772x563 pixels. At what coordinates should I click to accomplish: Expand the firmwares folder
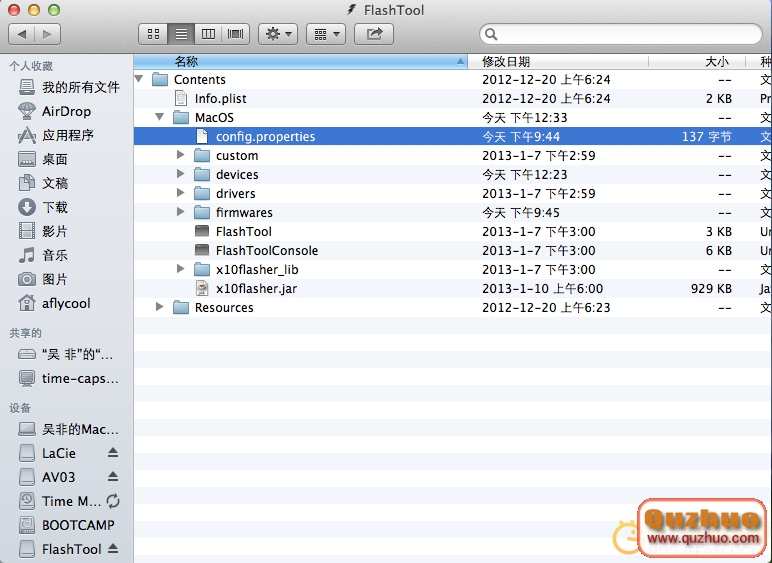(x=181, y=212)
